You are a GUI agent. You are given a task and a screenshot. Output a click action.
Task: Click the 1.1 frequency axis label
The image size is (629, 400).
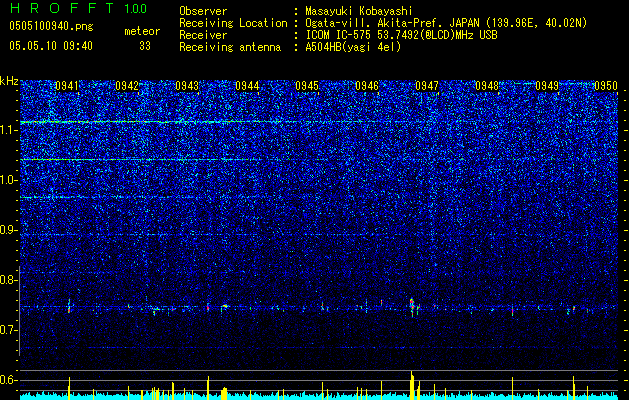click(x=8, y=130)
